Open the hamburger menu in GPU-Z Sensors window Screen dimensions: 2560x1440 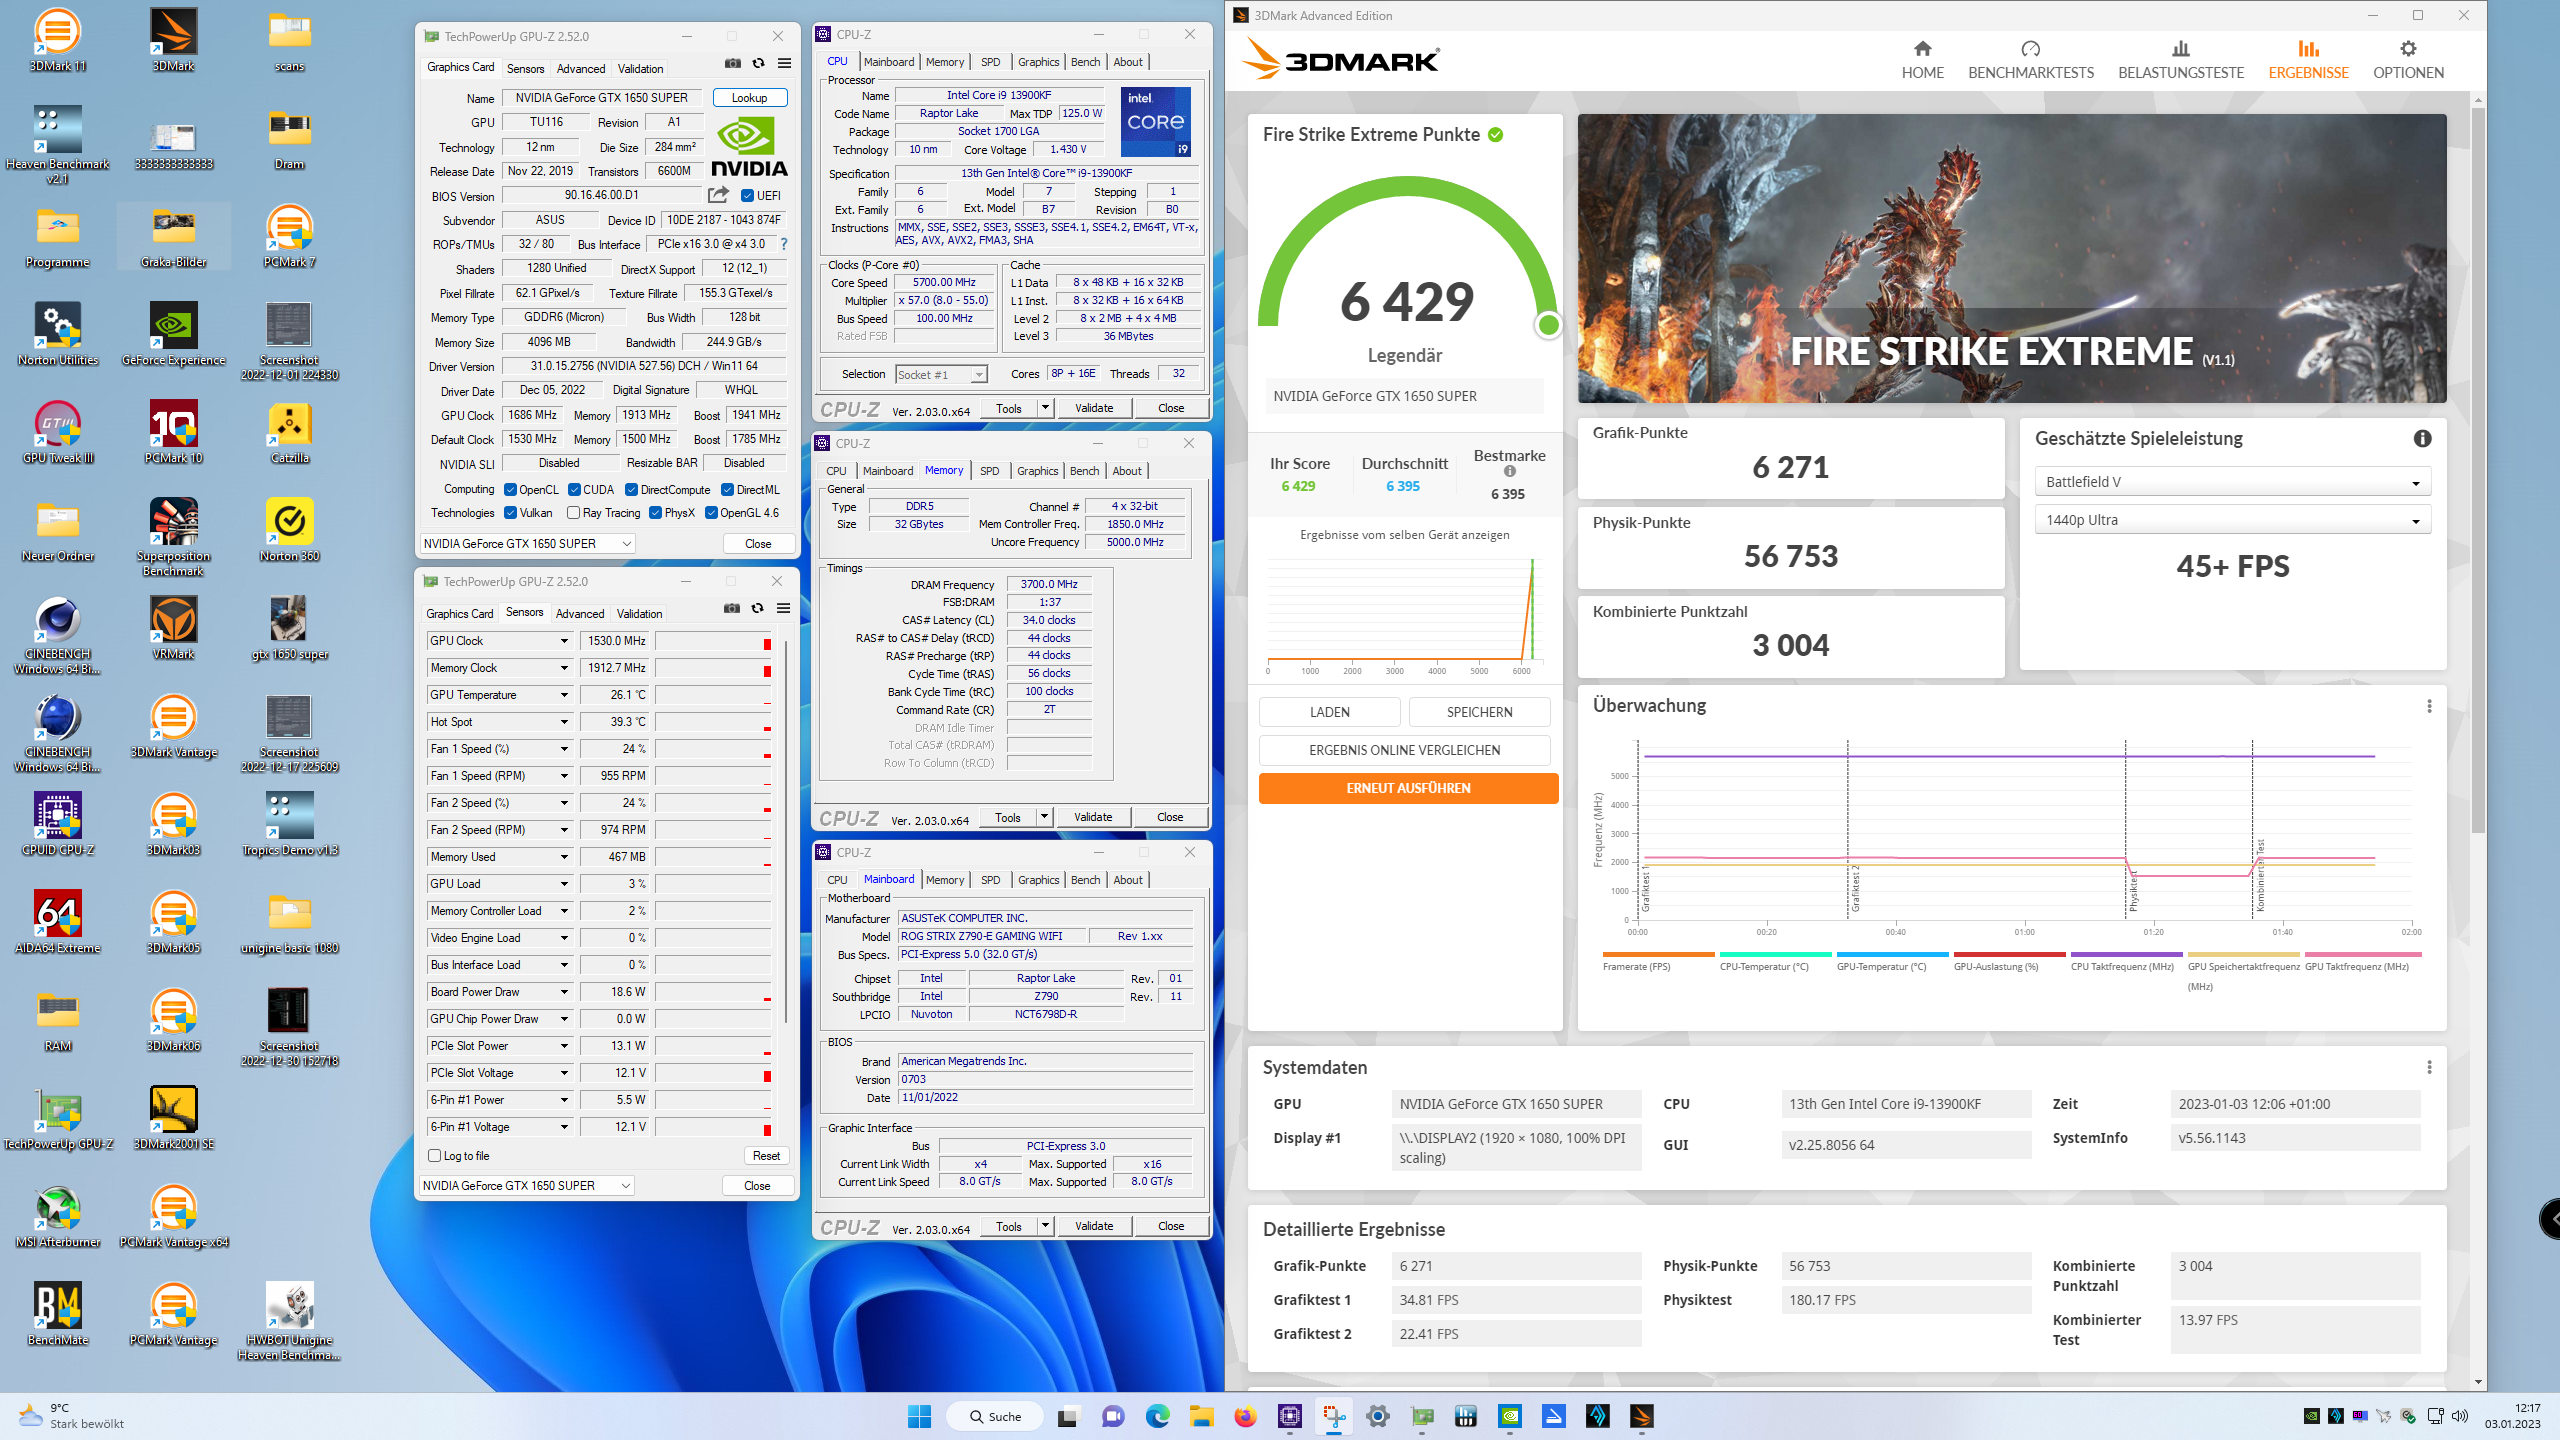(784, 608)
